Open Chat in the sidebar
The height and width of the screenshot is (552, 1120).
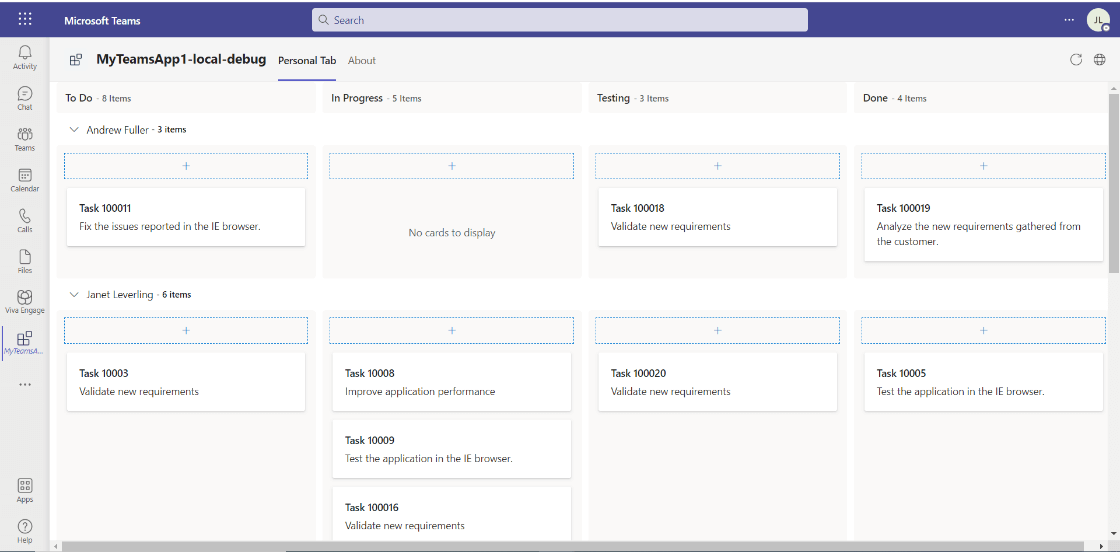25,97
